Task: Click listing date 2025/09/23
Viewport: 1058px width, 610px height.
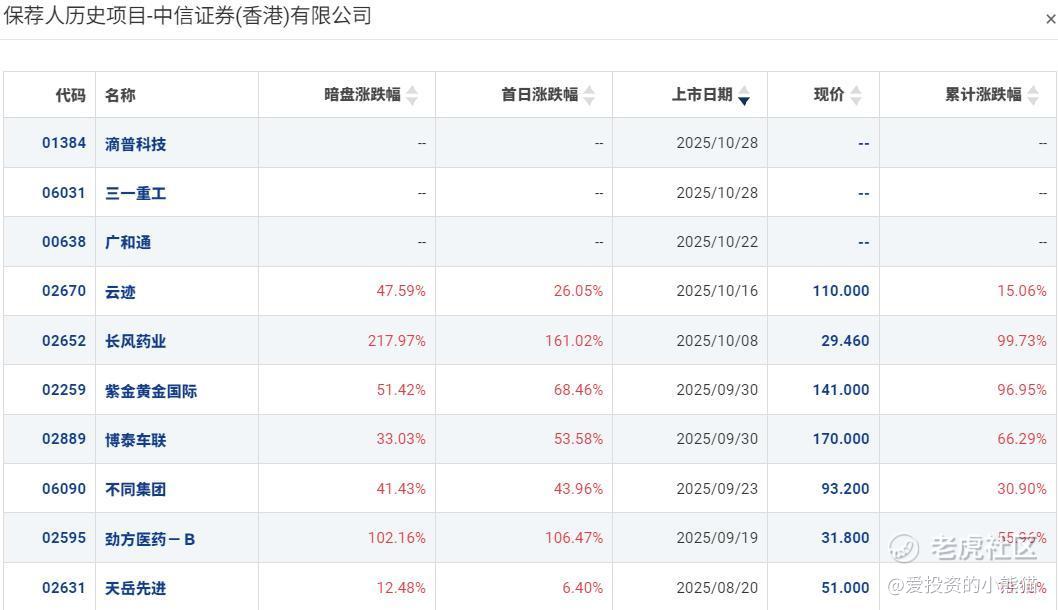Action: tap(717, 489)
